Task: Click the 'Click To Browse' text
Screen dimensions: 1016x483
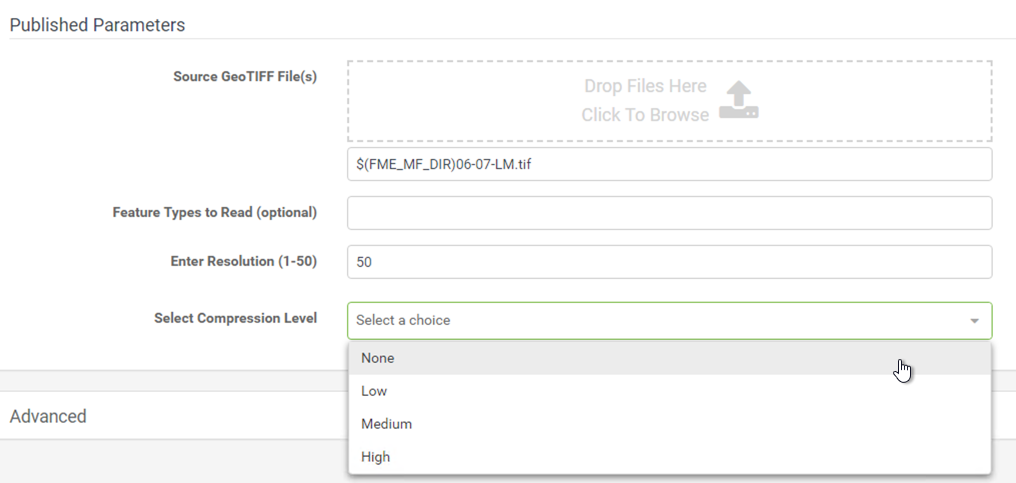Action: pyautogui.click(x=645, y=115)
